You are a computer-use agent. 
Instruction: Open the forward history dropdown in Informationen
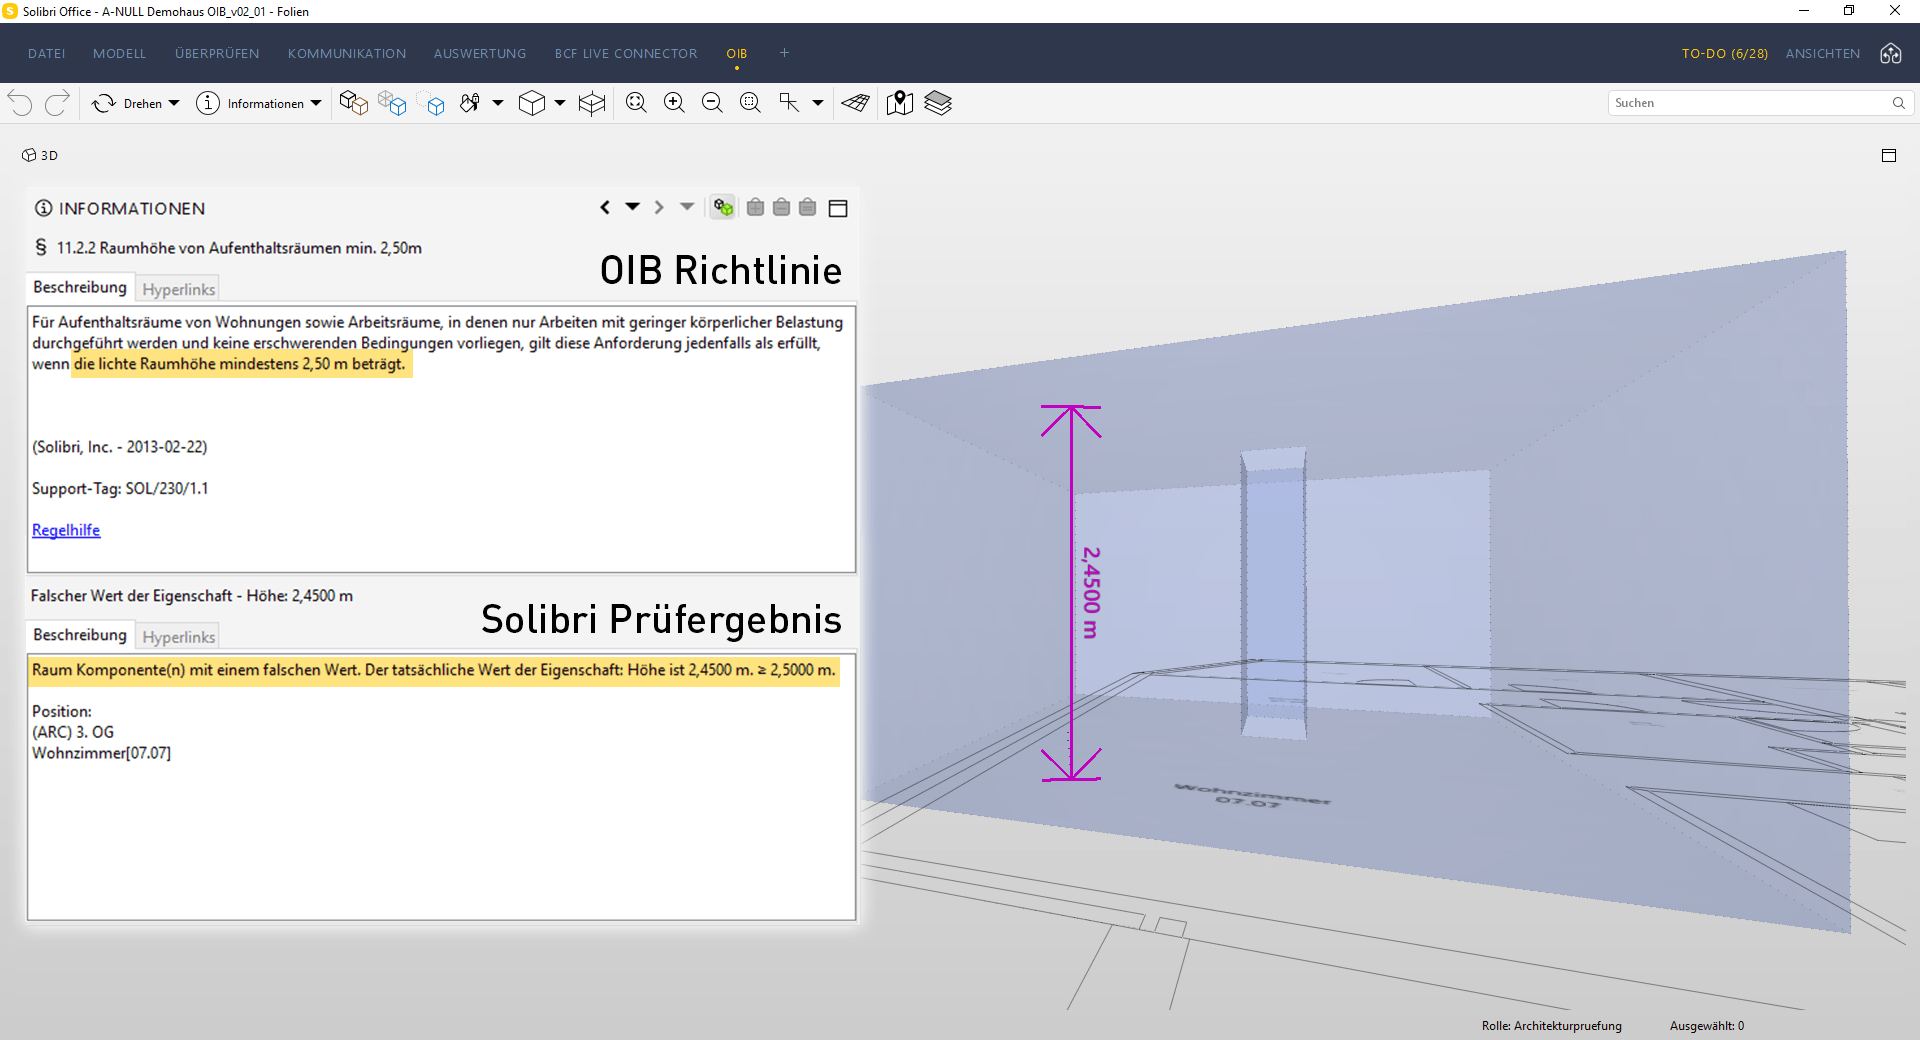(x=687, y=207)
